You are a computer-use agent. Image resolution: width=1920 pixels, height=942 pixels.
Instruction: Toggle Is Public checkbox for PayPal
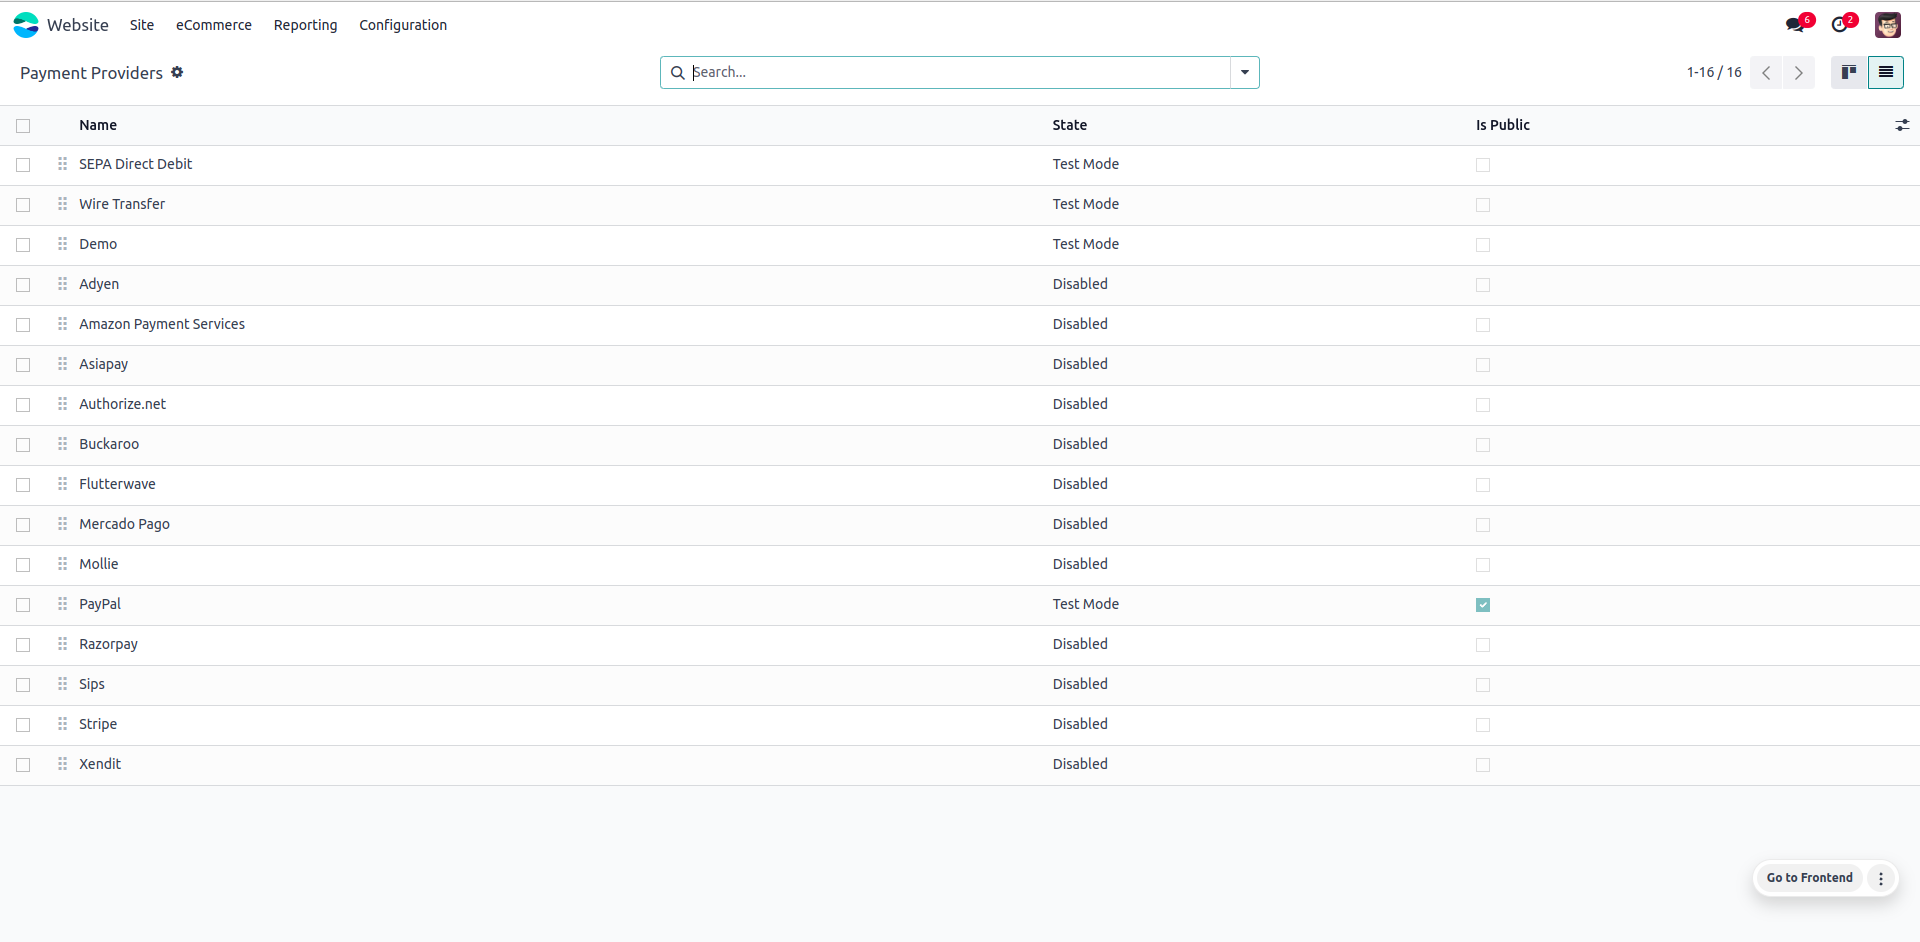click(x=1483, y=605)
